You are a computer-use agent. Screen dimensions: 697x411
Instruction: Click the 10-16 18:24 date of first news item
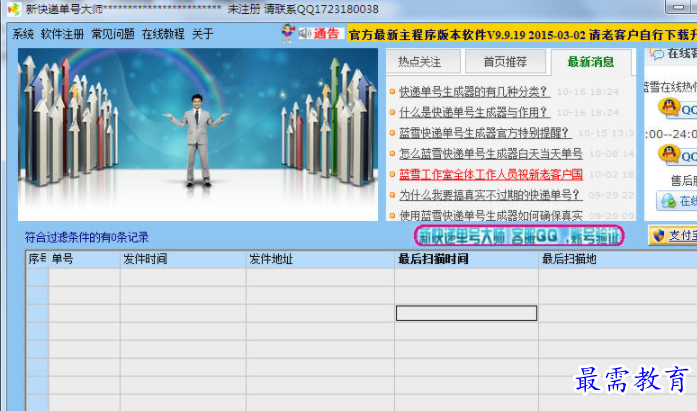click(588, 92)
